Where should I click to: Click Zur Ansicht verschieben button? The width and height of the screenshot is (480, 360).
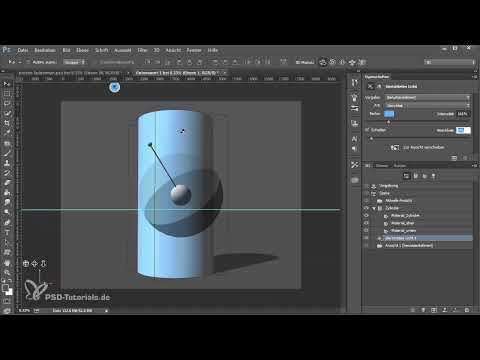coord(418,147)
